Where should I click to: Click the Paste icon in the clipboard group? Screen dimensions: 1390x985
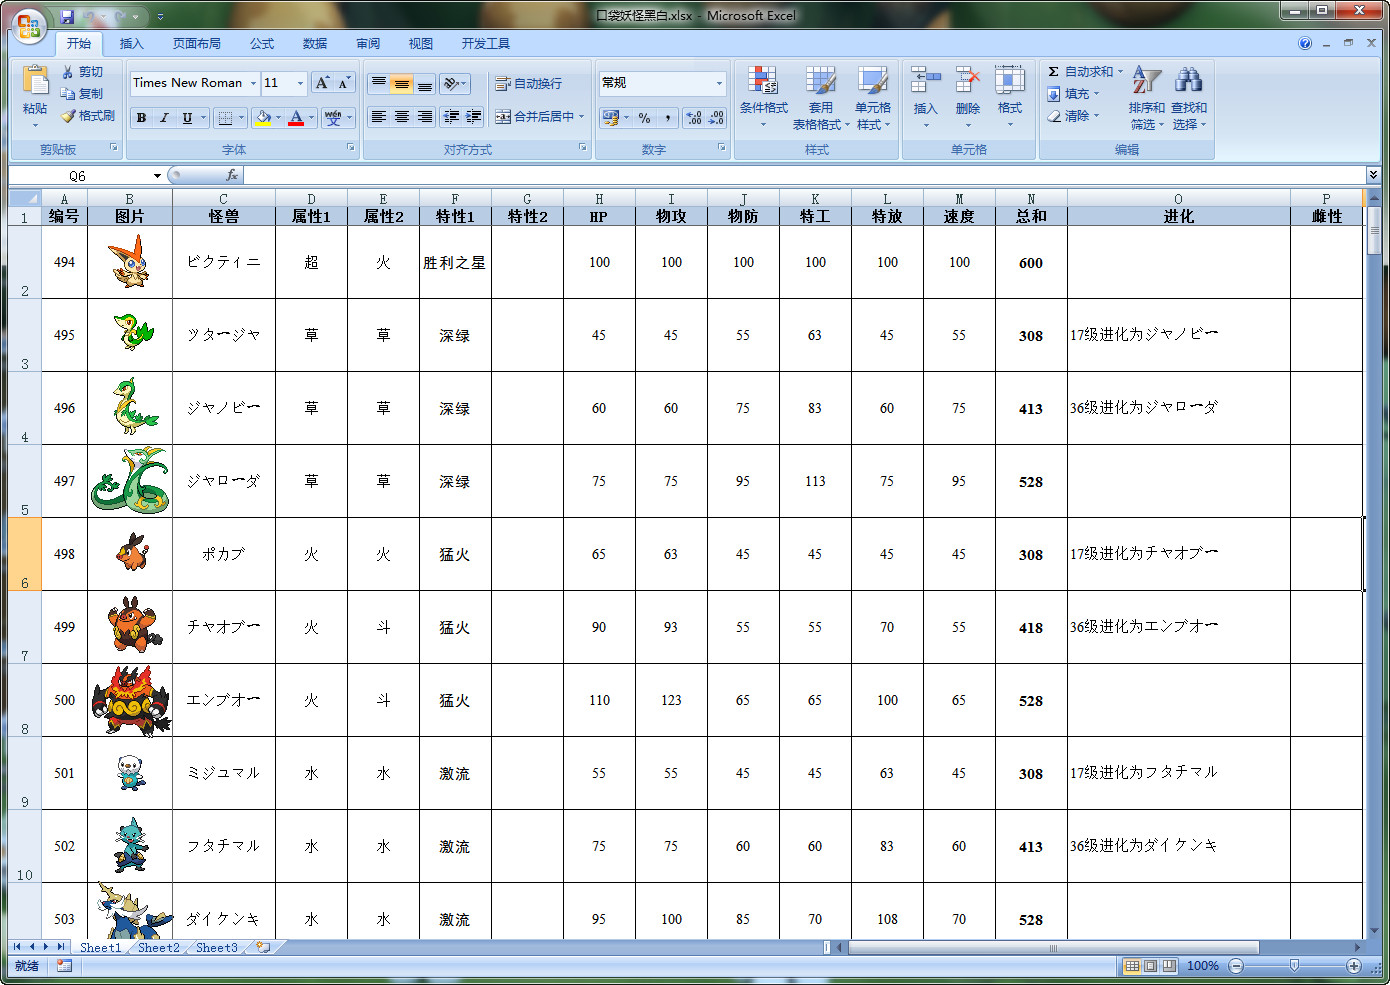click(x=35, y=81)
